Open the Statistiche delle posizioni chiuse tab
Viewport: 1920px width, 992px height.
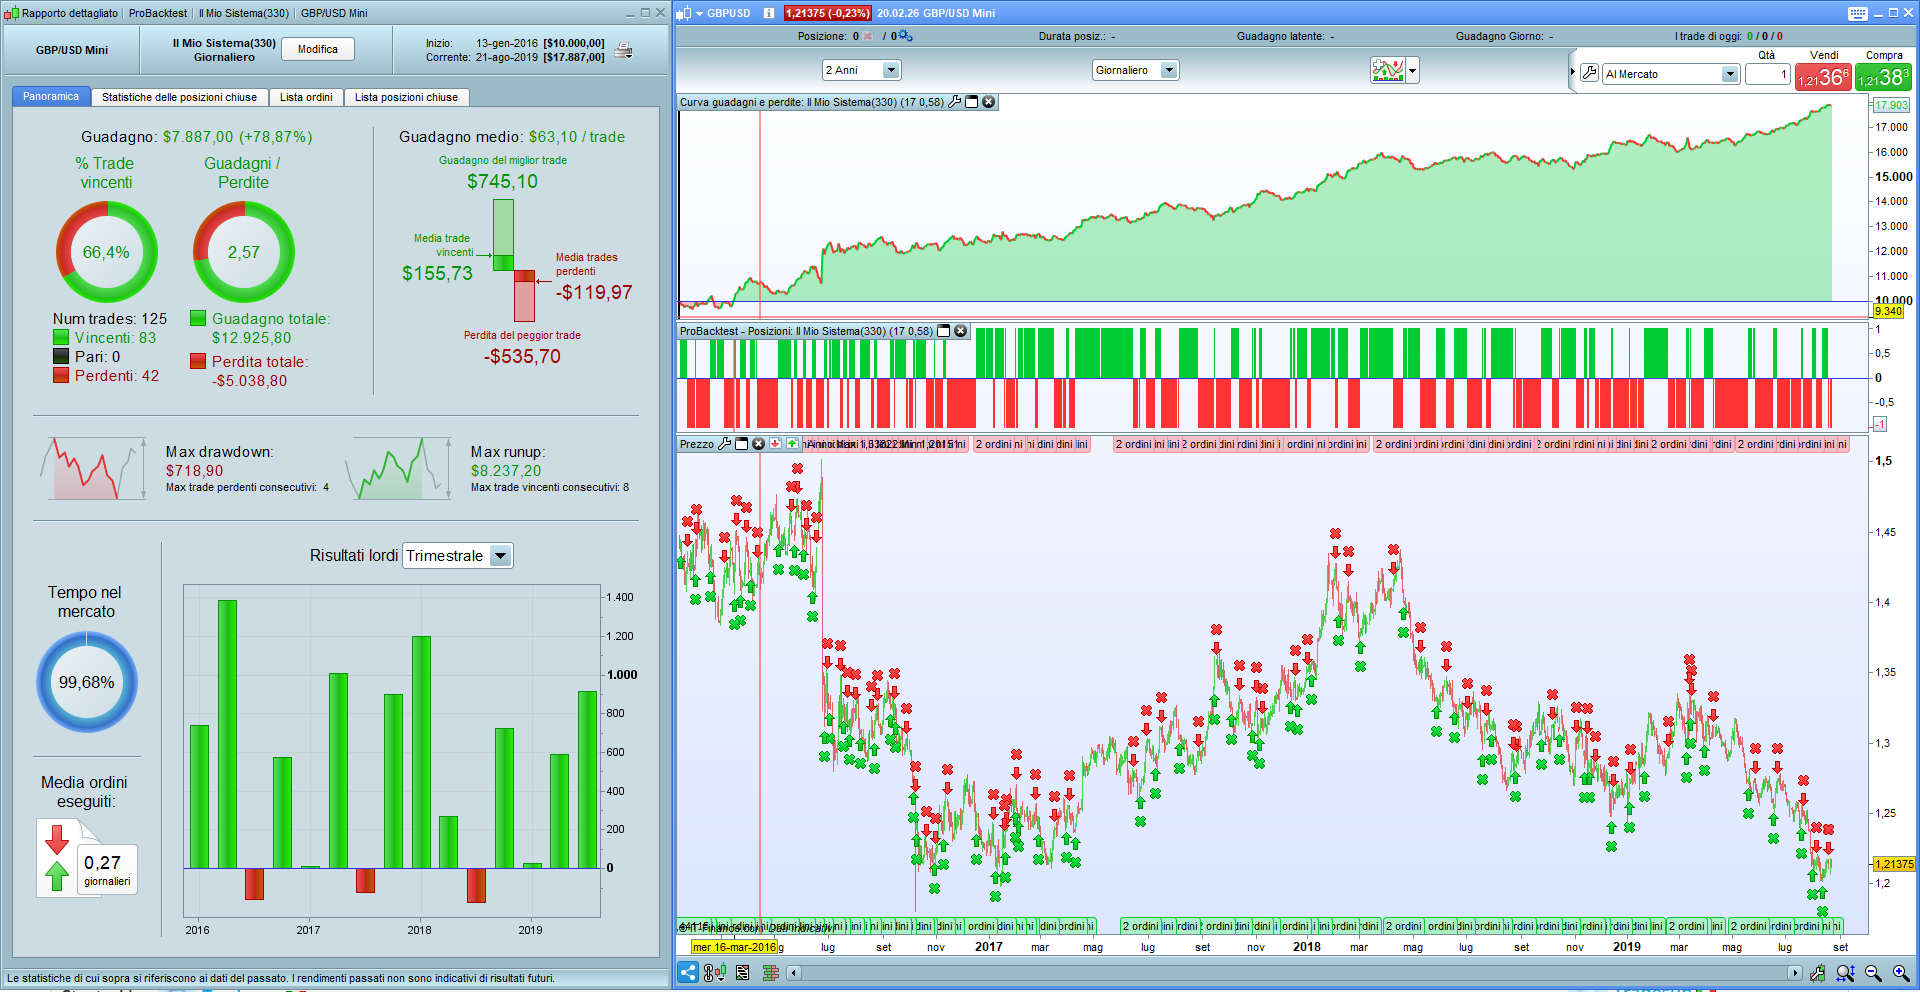tap(179, 97)
